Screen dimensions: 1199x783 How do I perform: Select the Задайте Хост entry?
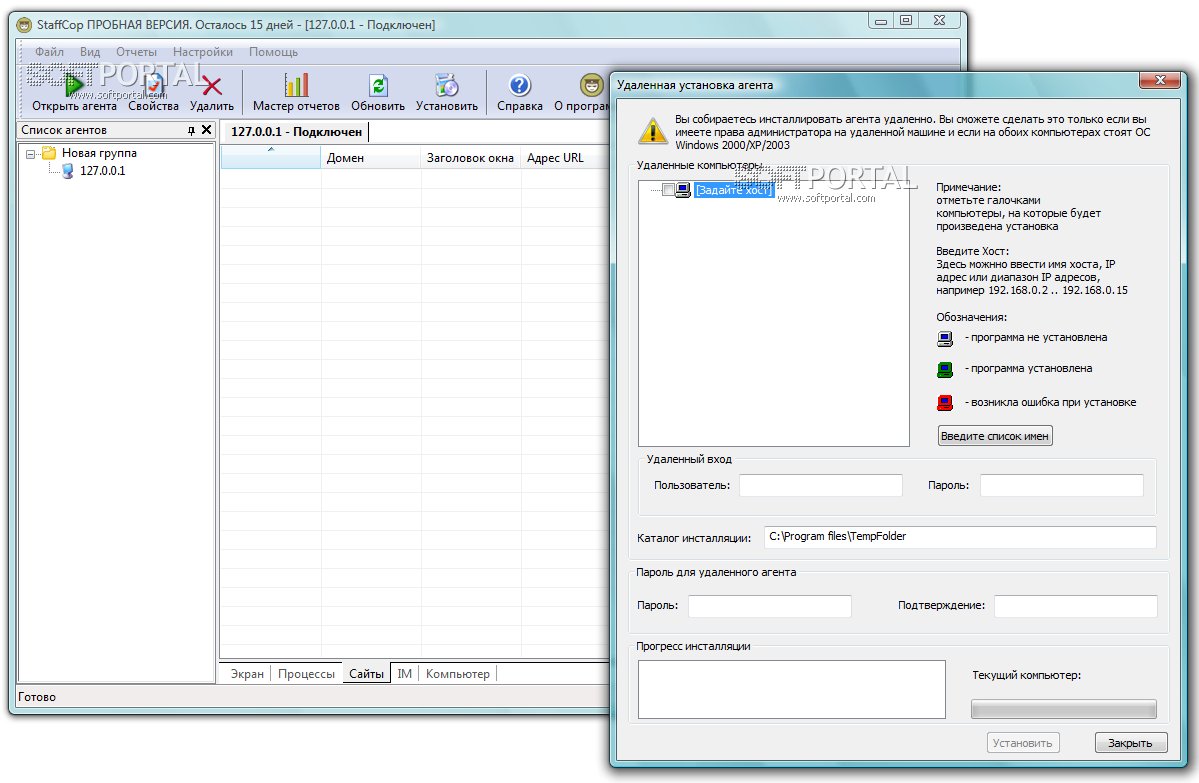point(733,190)
